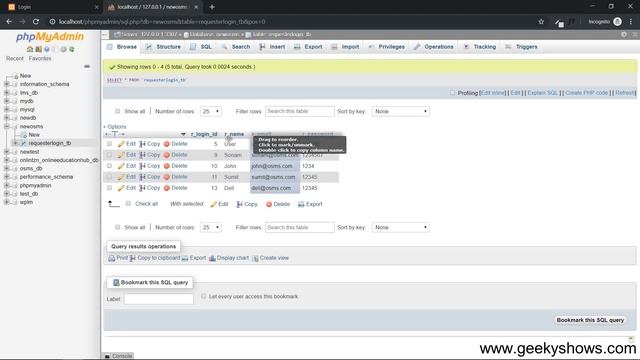
Task: Enable upper Show all checkbox
Action: [x=118, y=111]
